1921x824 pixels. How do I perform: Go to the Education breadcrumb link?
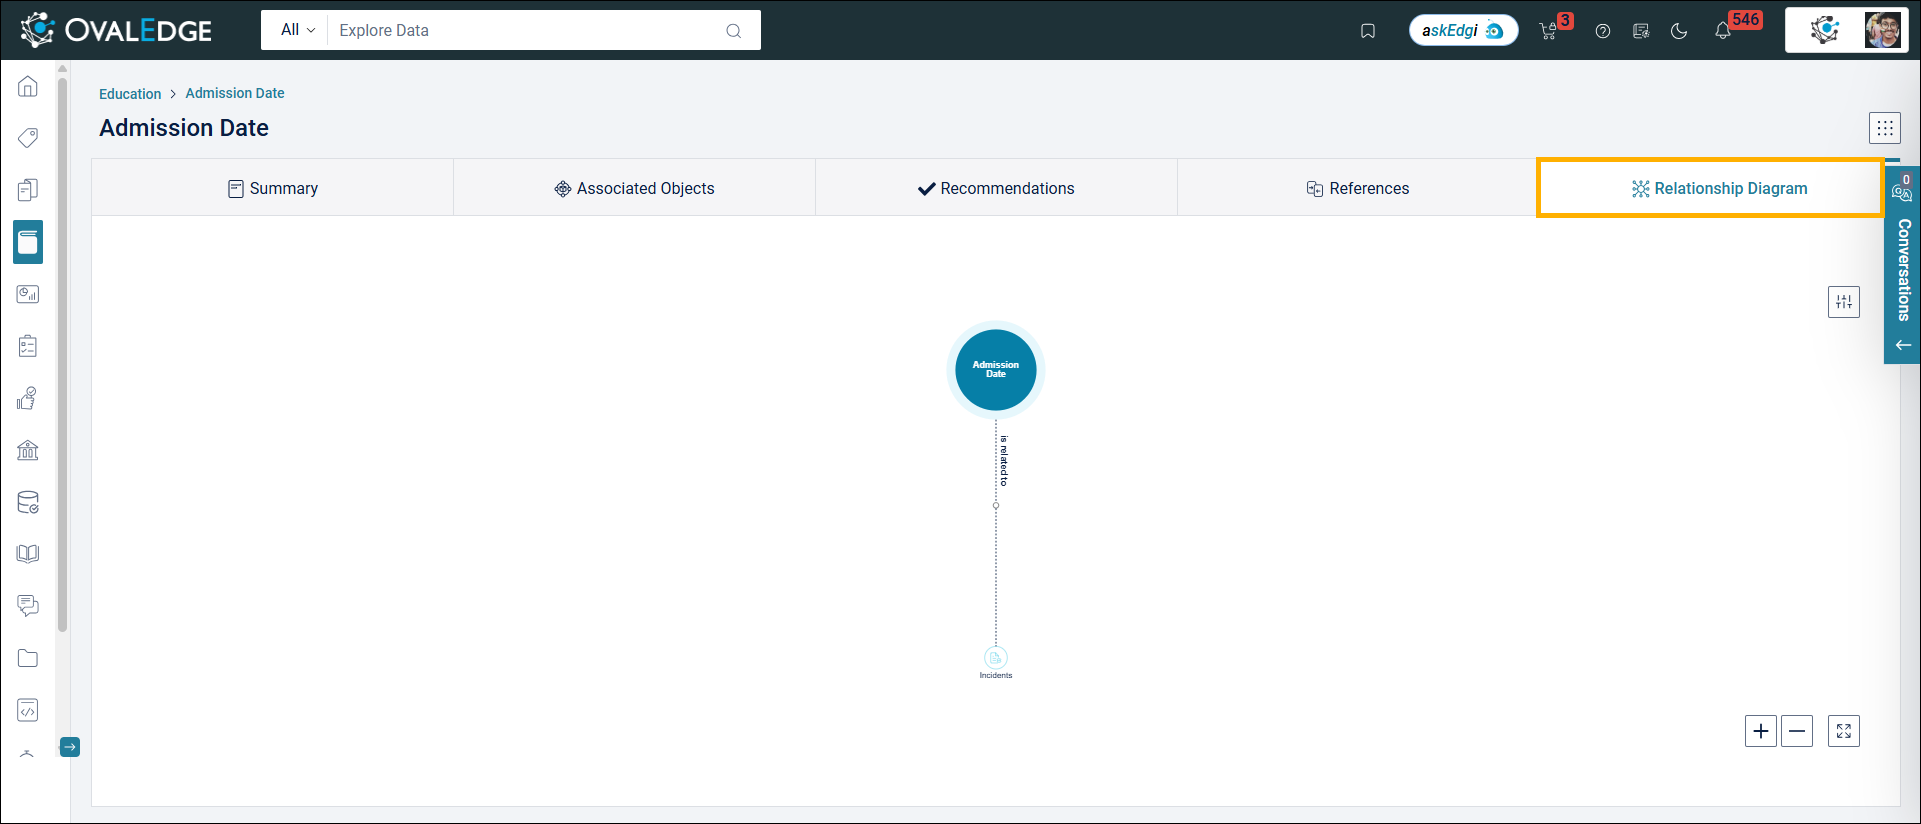pyautogui.click(x=130, y=94)
